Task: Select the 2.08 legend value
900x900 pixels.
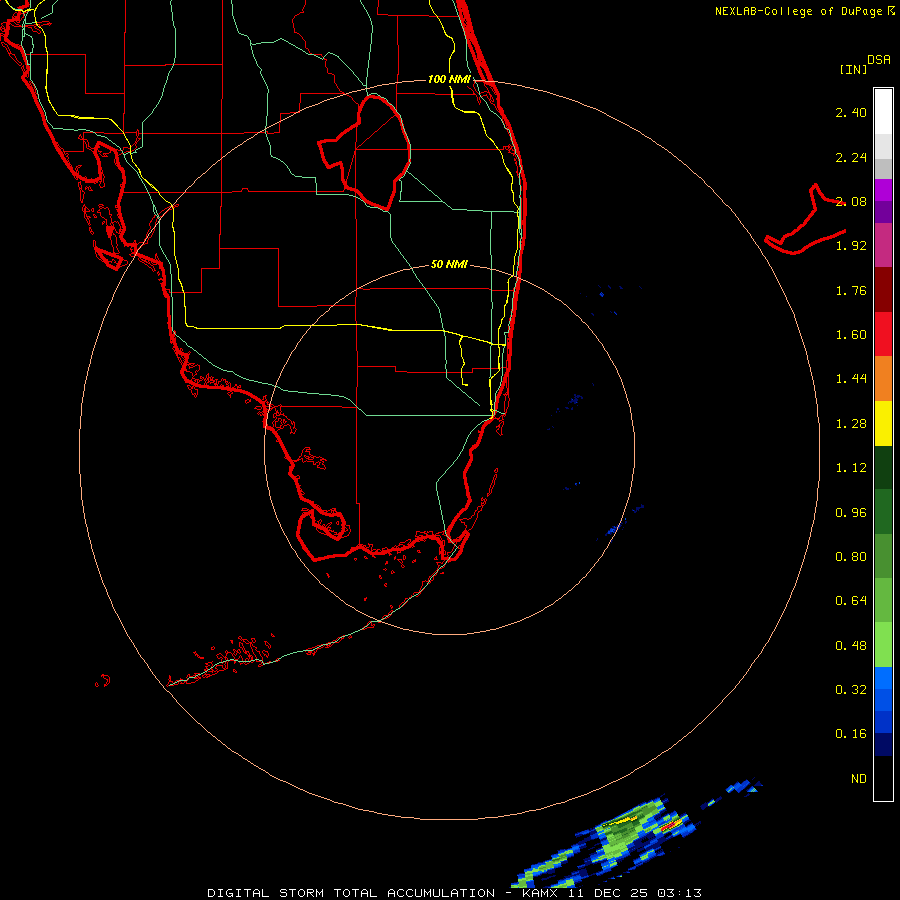Action: (851, 201)
